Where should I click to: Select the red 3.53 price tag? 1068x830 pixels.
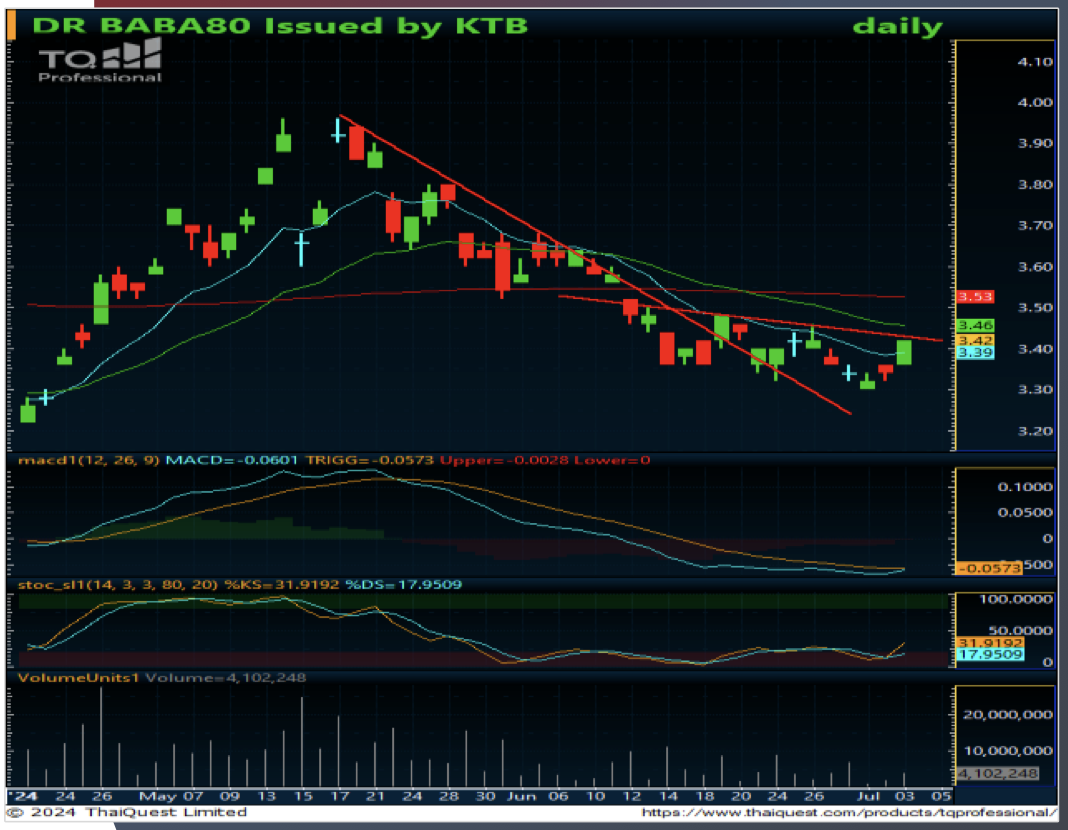tap(975, 297)
